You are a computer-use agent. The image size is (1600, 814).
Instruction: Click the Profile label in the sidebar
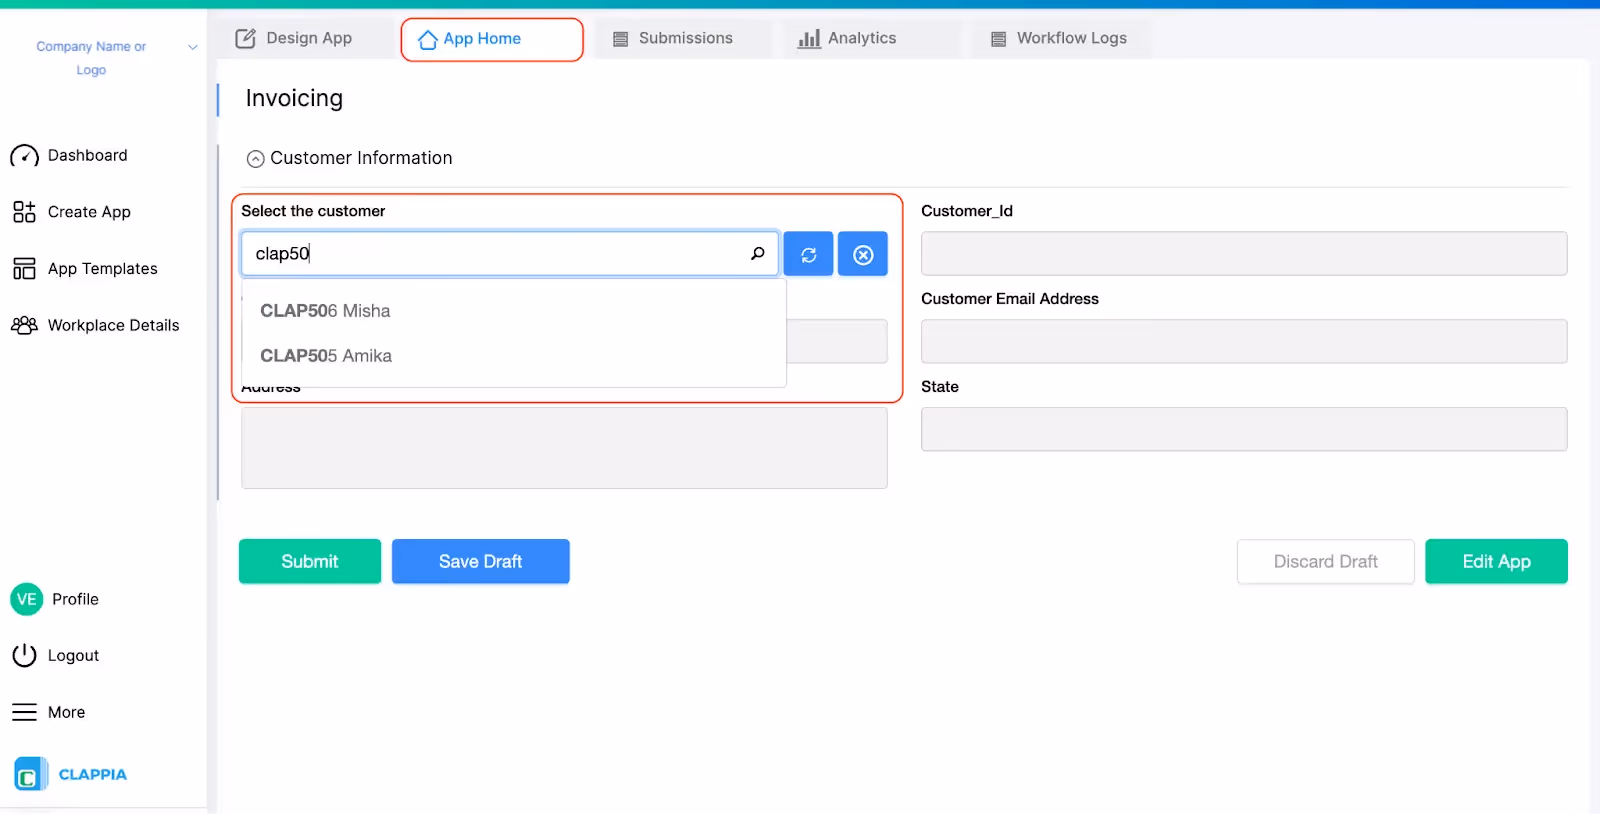coord(76,599)
